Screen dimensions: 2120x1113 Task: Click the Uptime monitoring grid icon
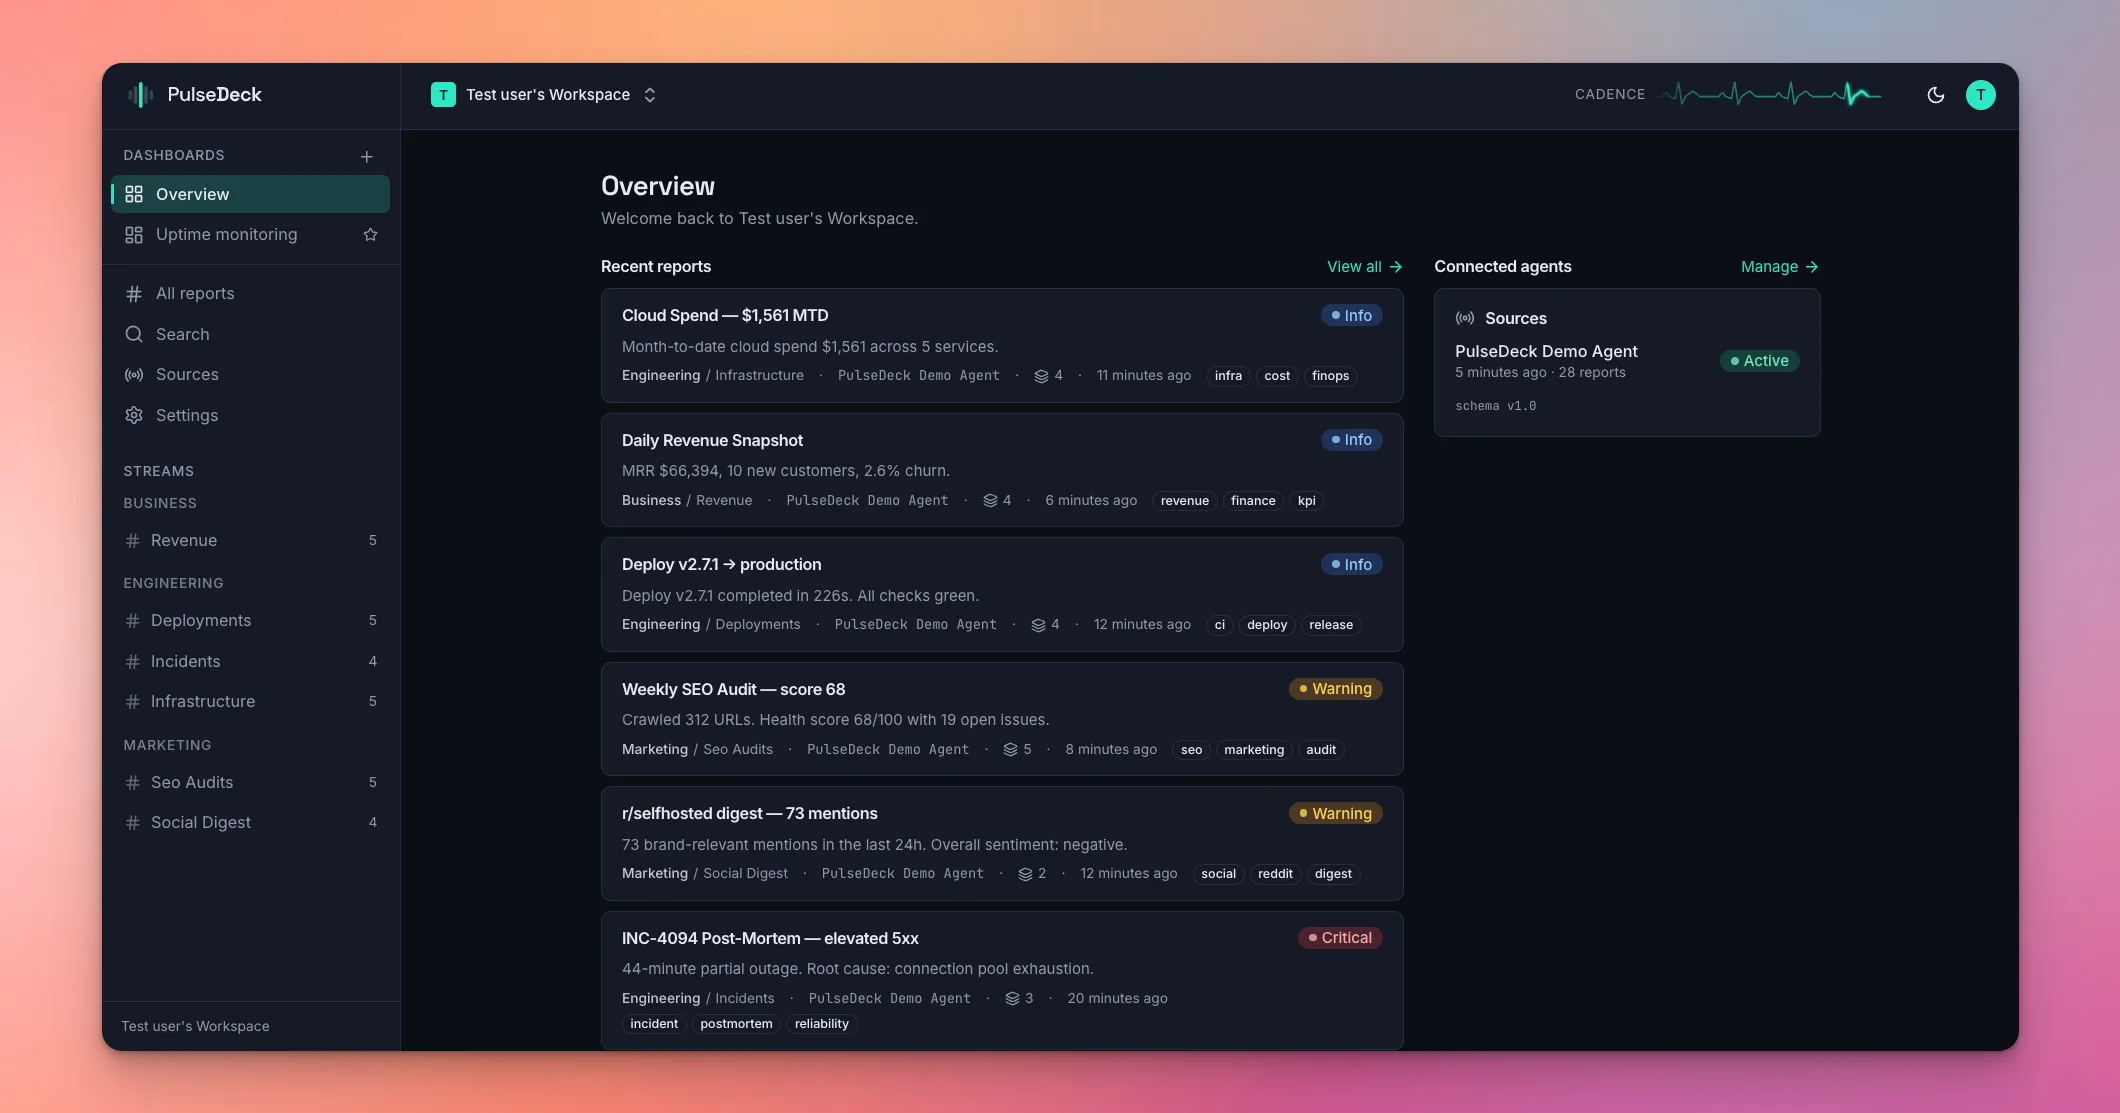point(134,234)
